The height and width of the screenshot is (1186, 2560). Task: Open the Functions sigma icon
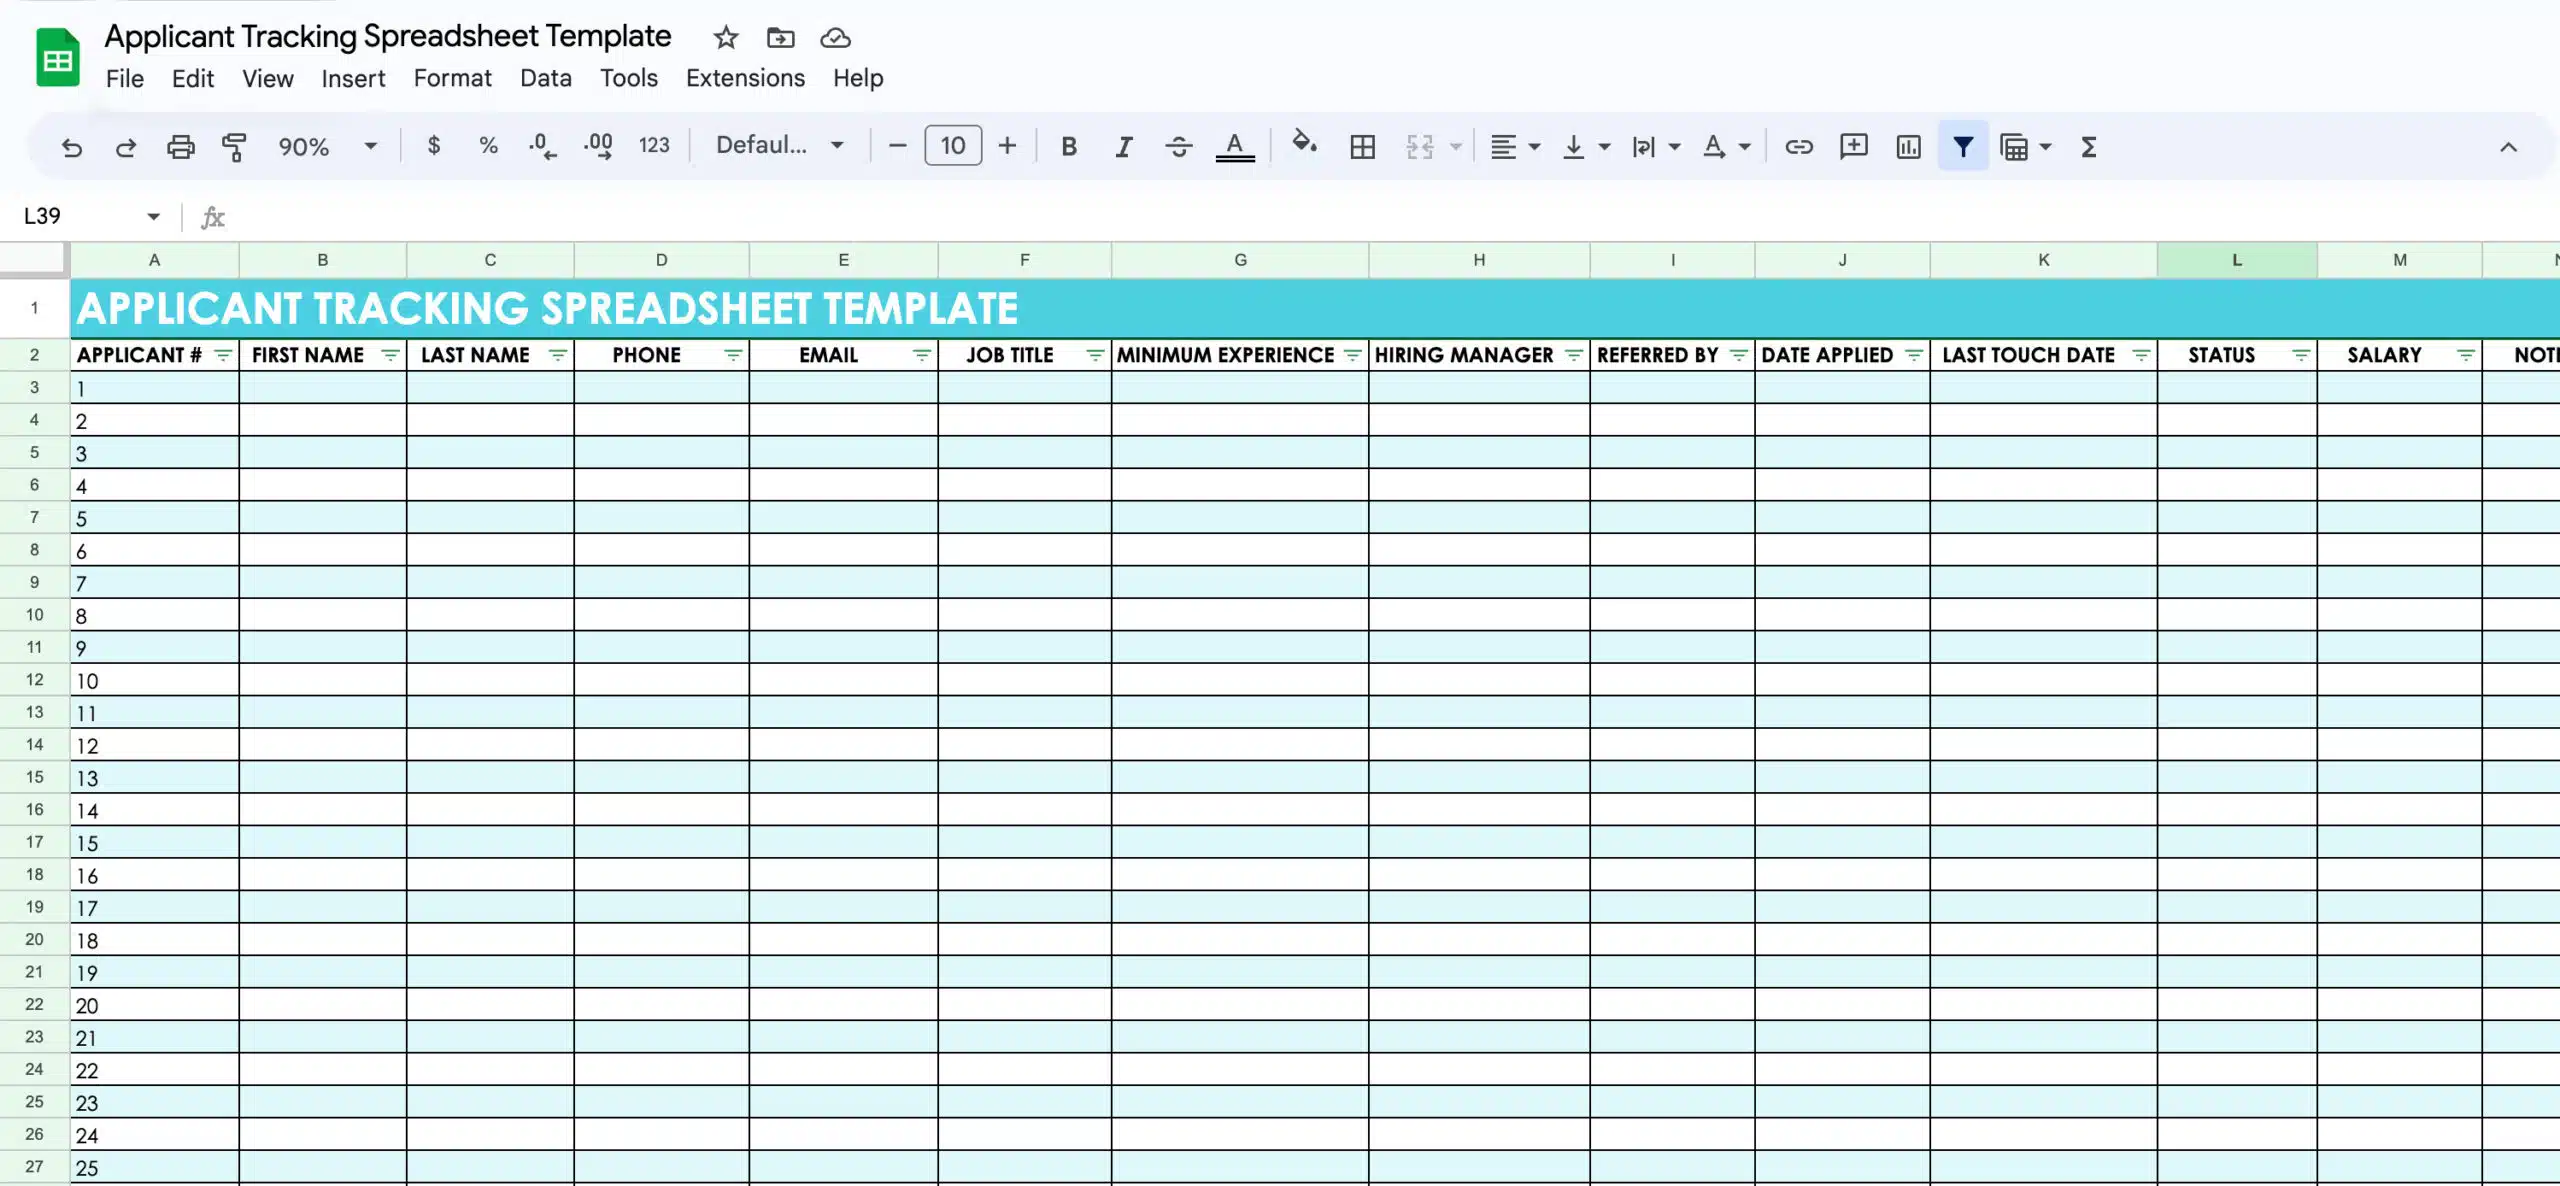click(x=2088, y=147)
